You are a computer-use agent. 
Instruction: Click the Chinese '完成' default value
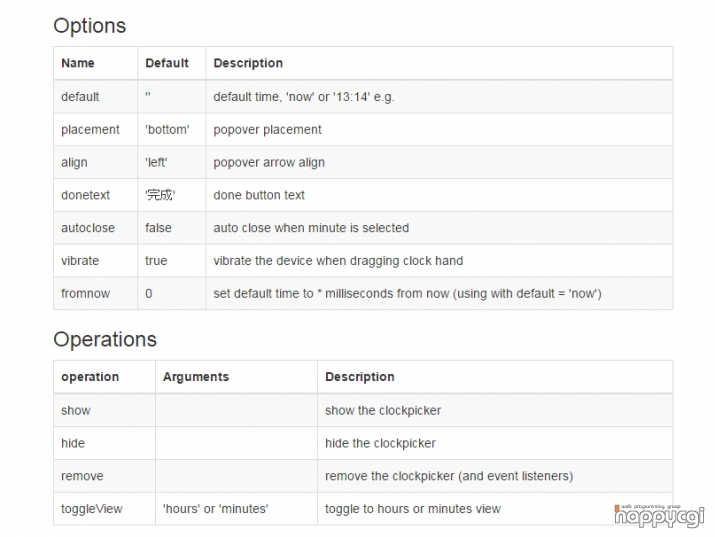(x=160, y=195)
